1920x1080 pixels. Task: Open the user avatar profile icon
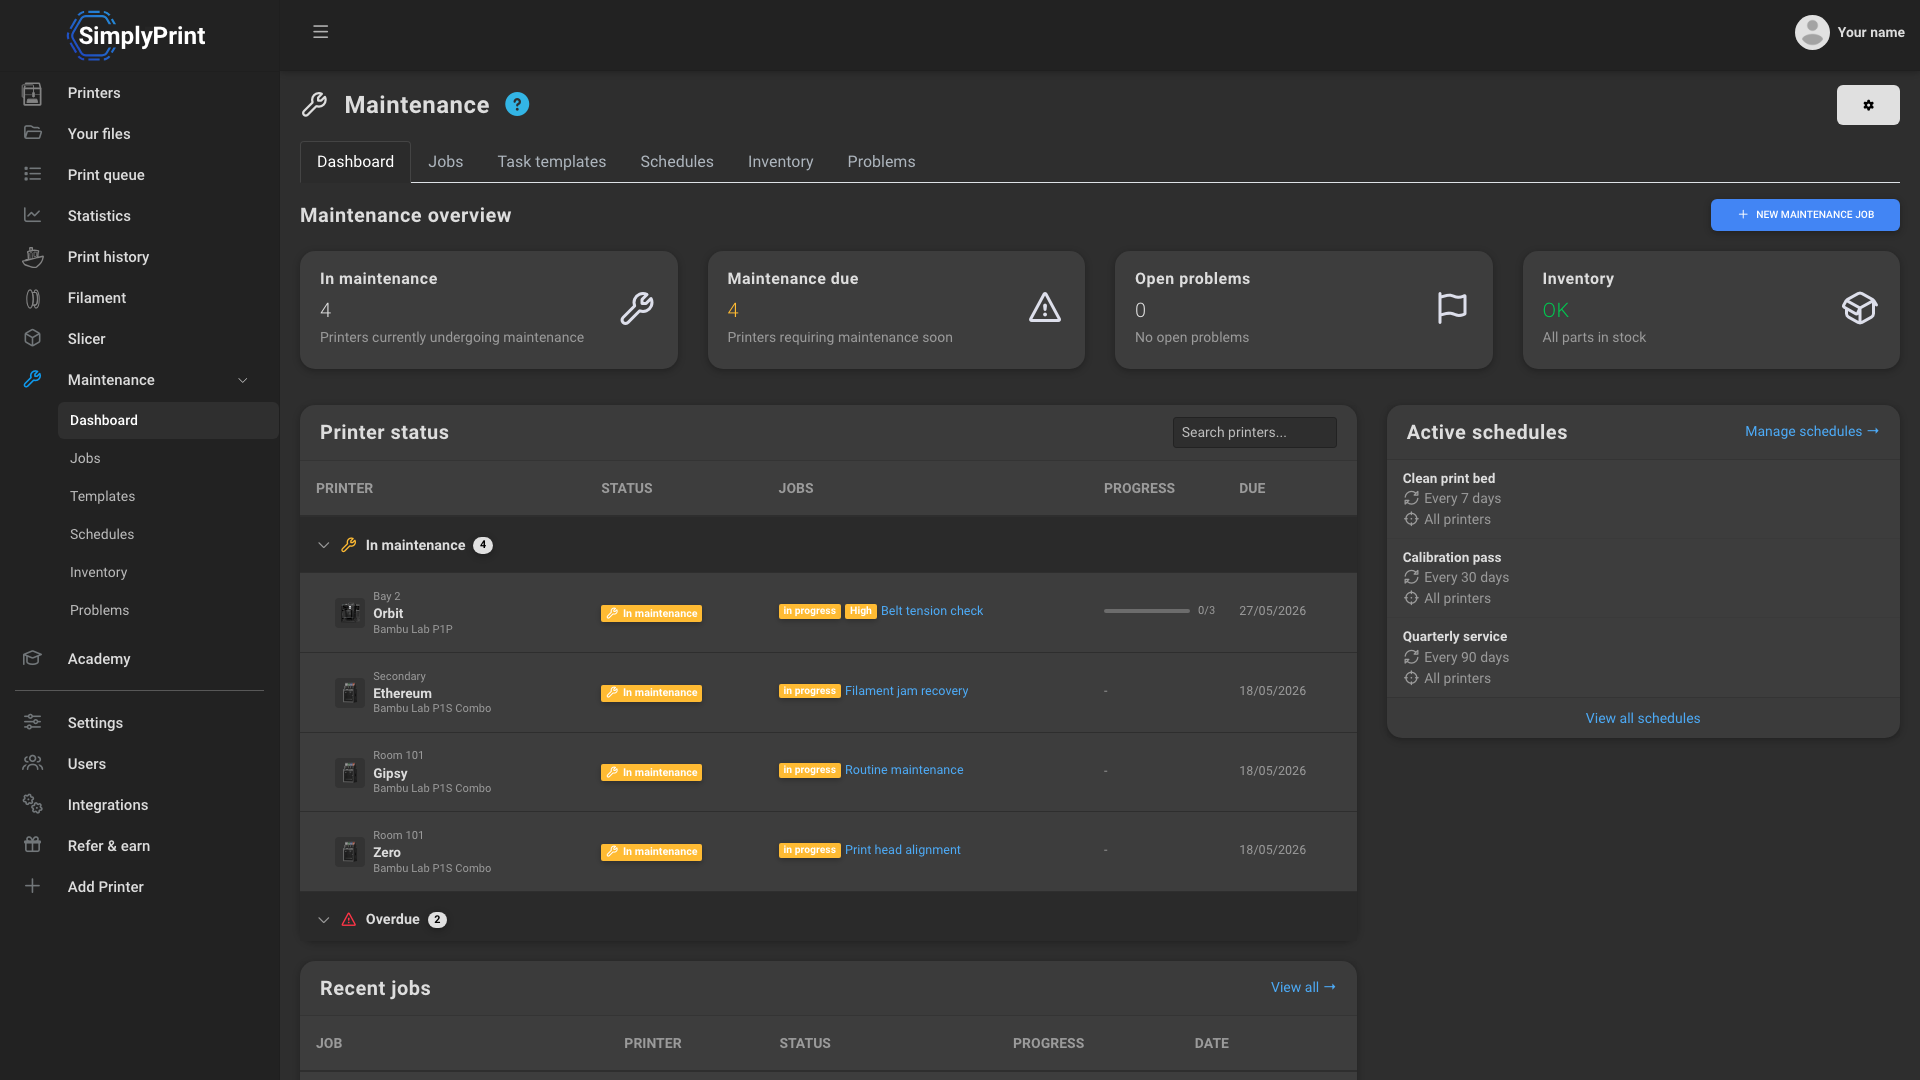tap(1811, 32)
